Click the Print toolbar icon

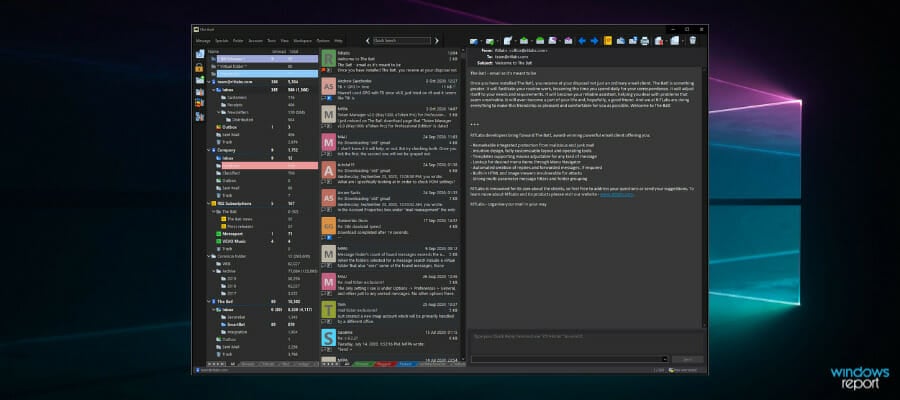click(x=645, y=41)
